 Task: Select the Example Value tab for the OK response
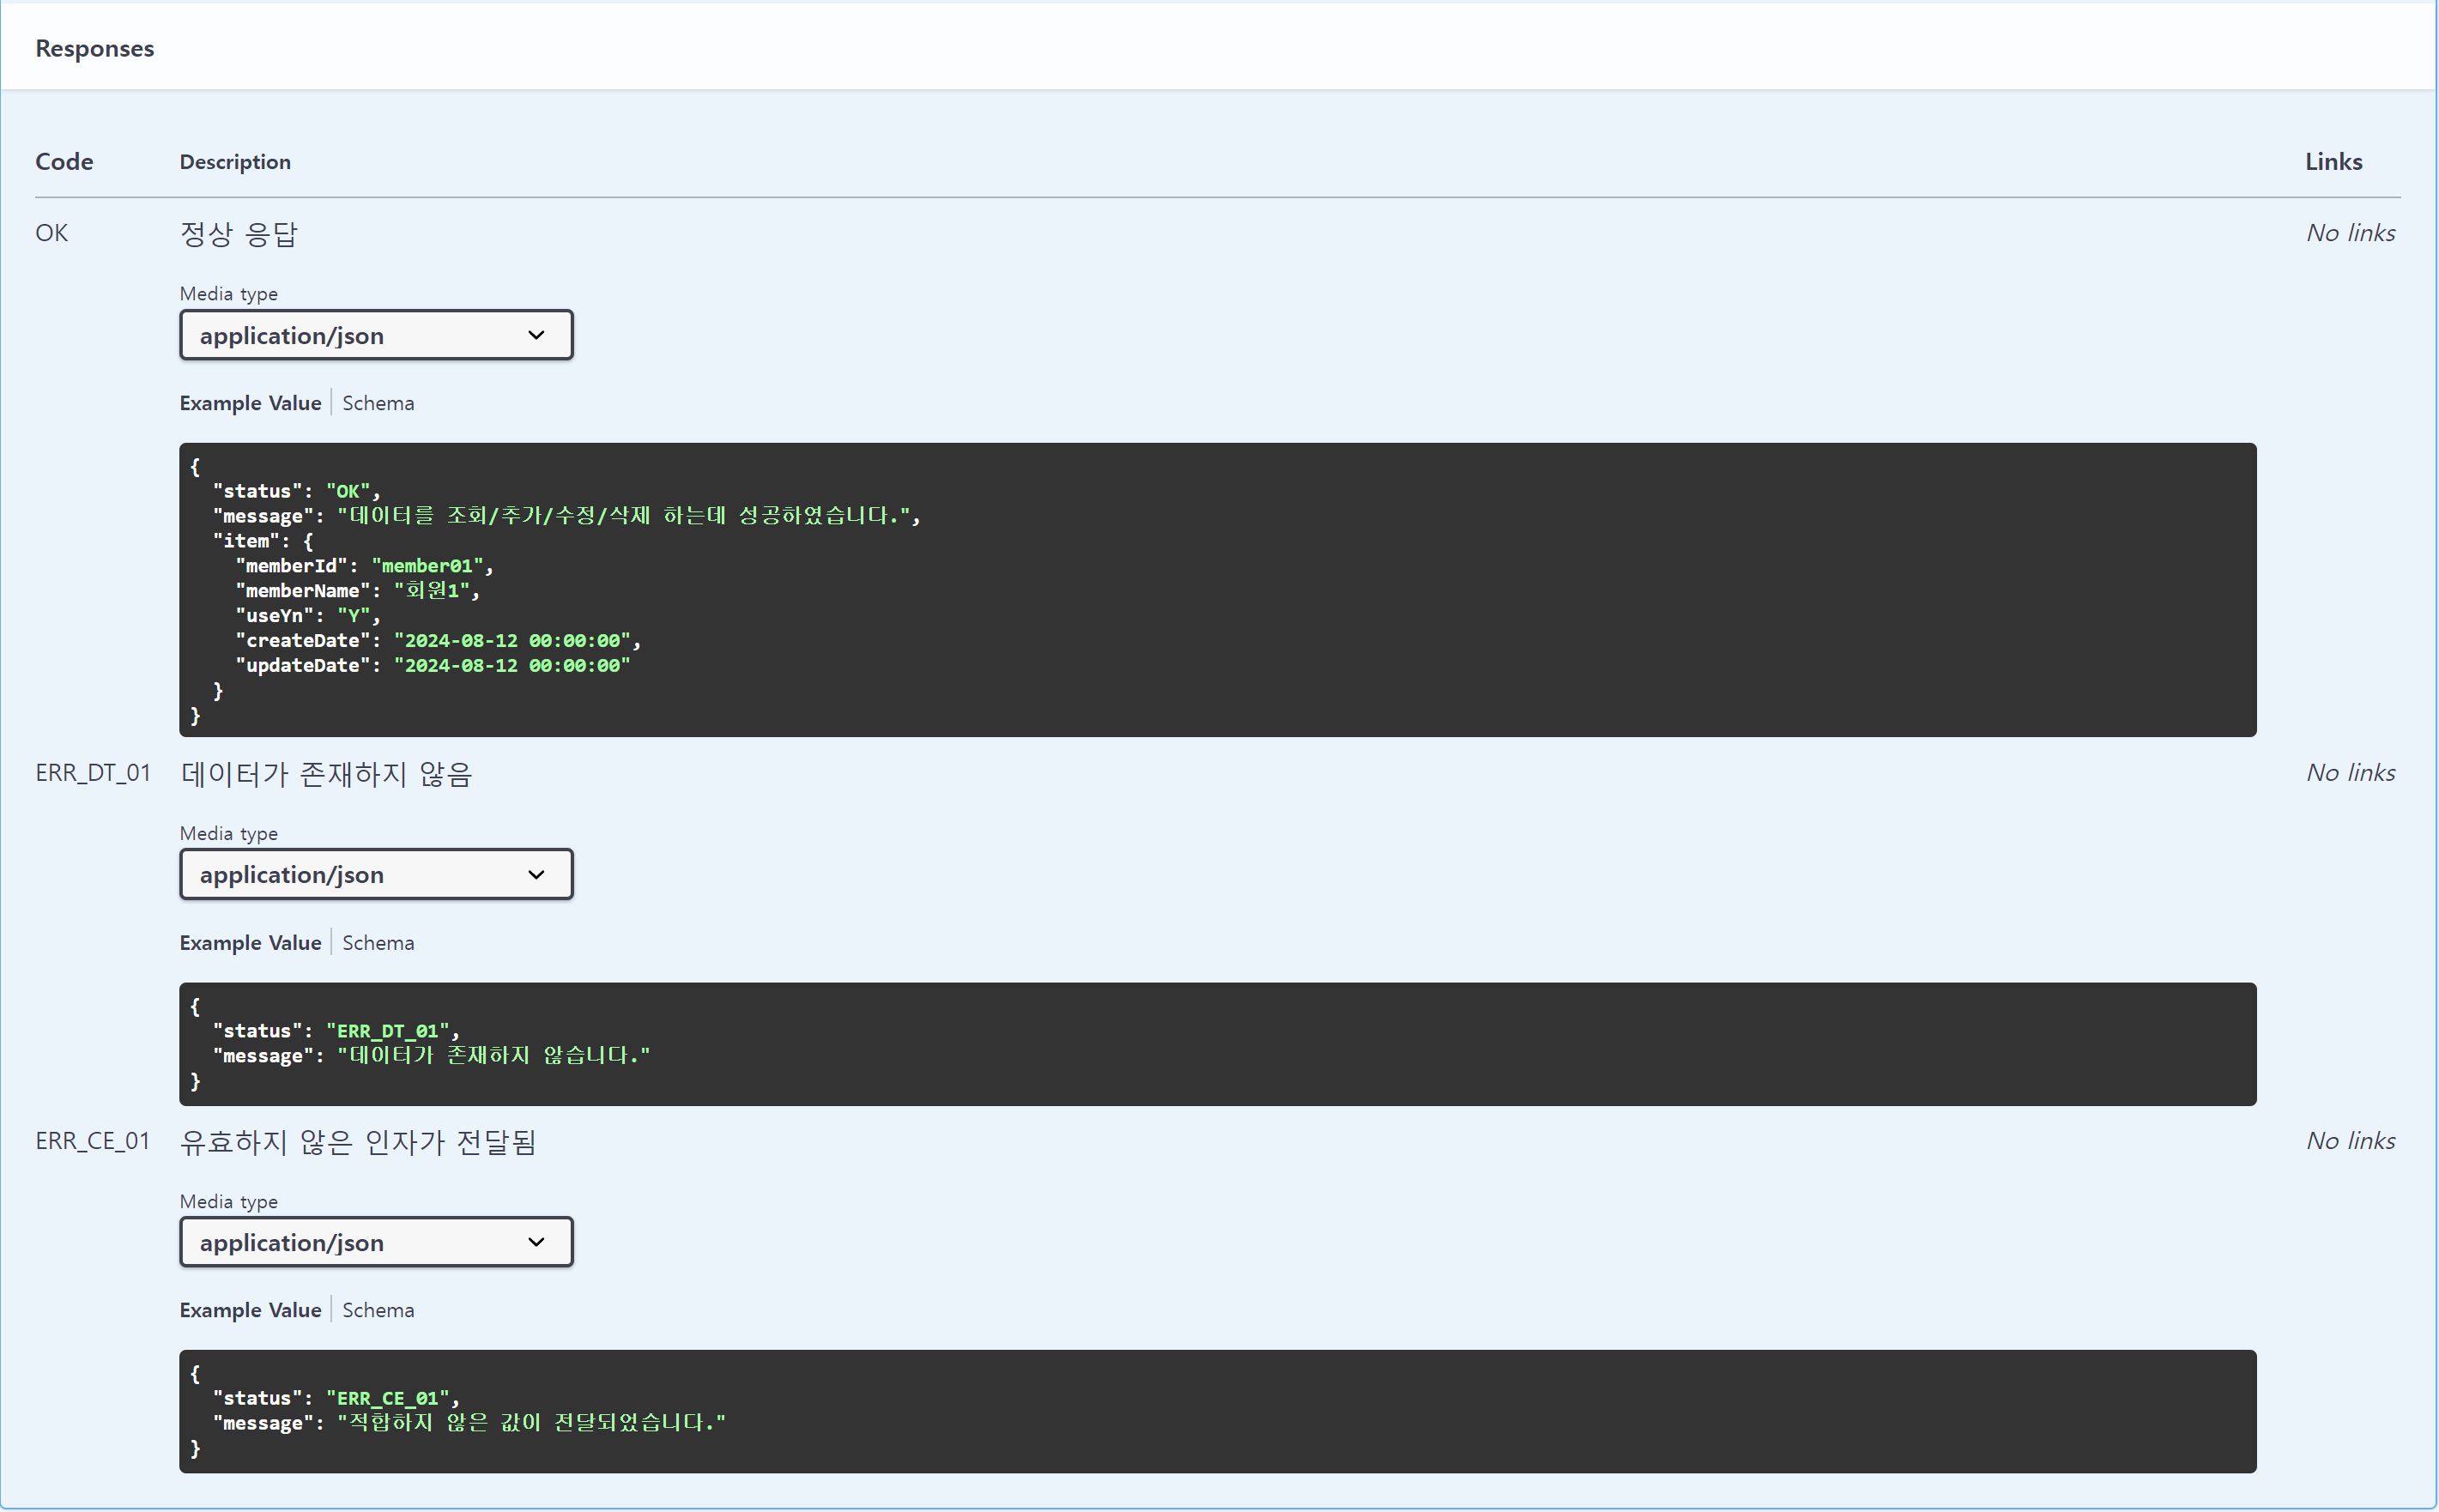250,403
